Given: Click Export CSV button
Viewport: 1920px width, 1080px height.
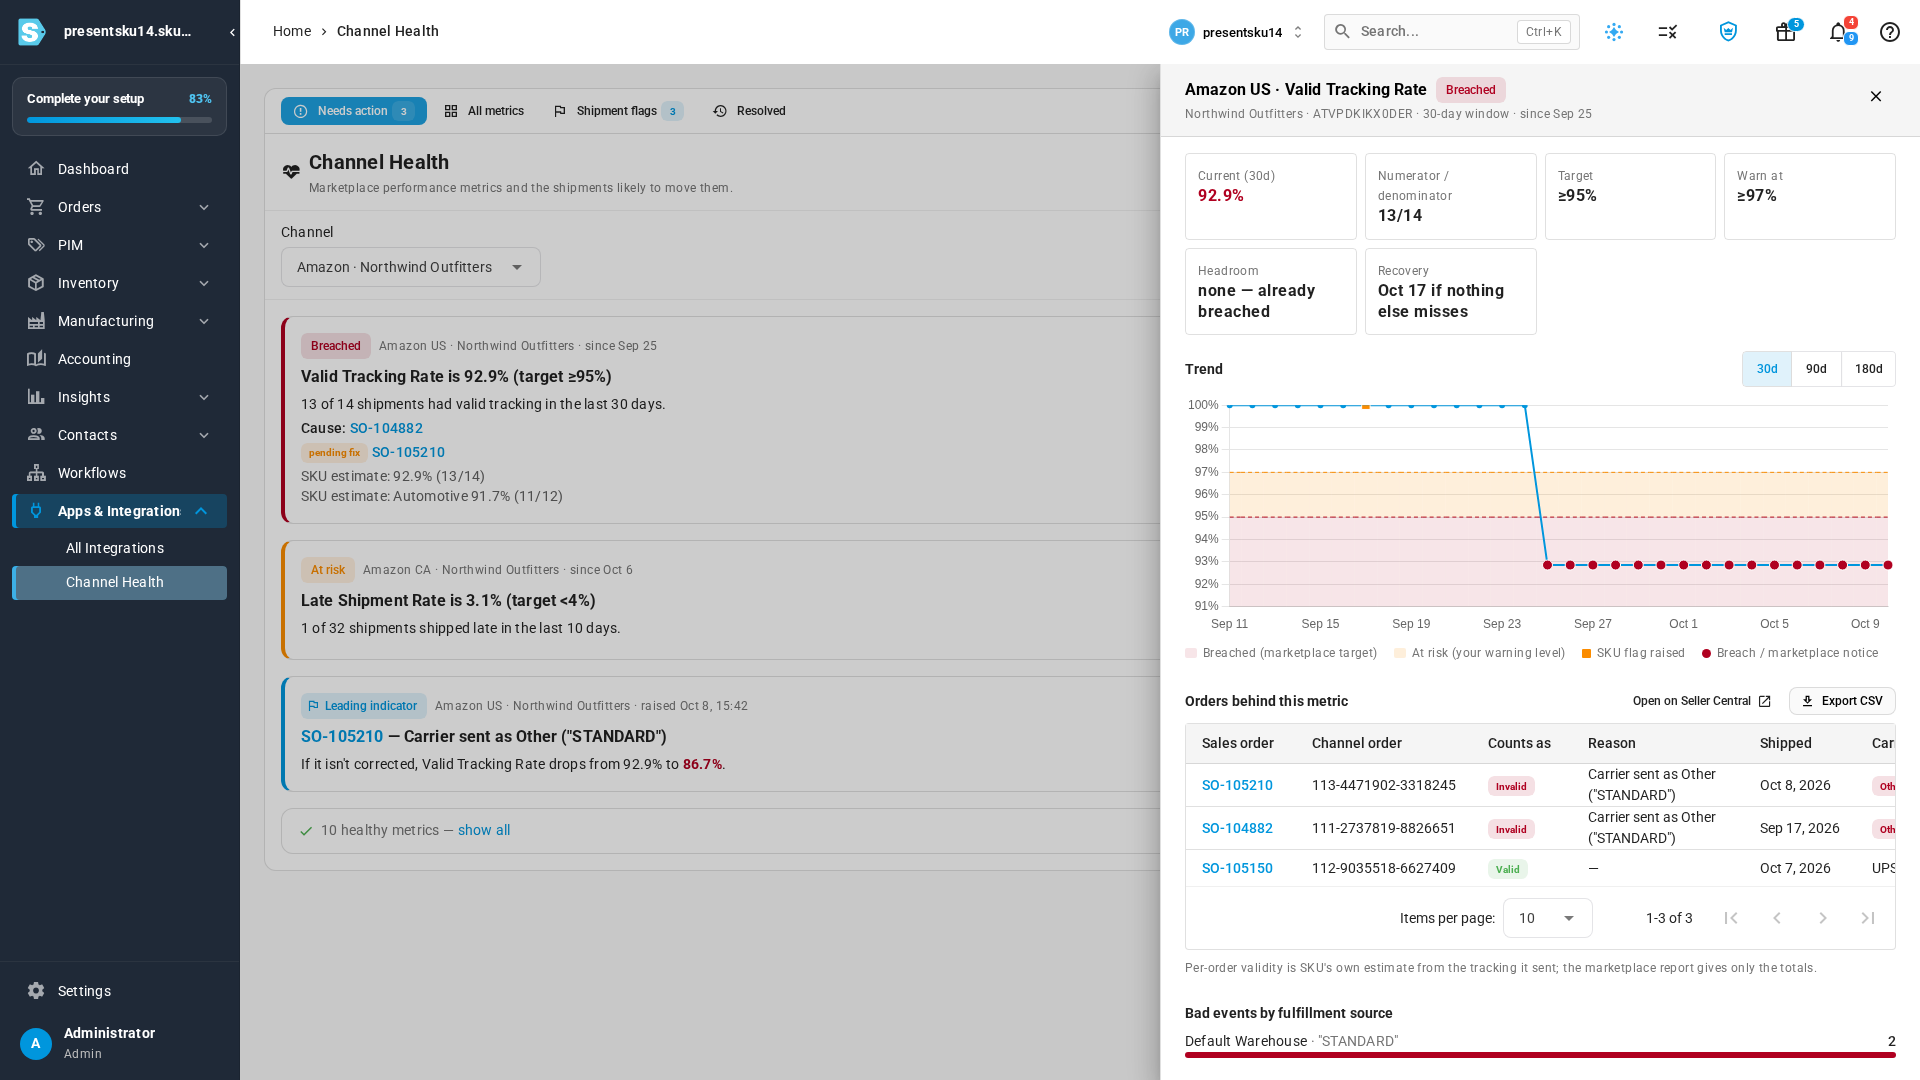Looking at the screenshot, I should point(1842,701).
